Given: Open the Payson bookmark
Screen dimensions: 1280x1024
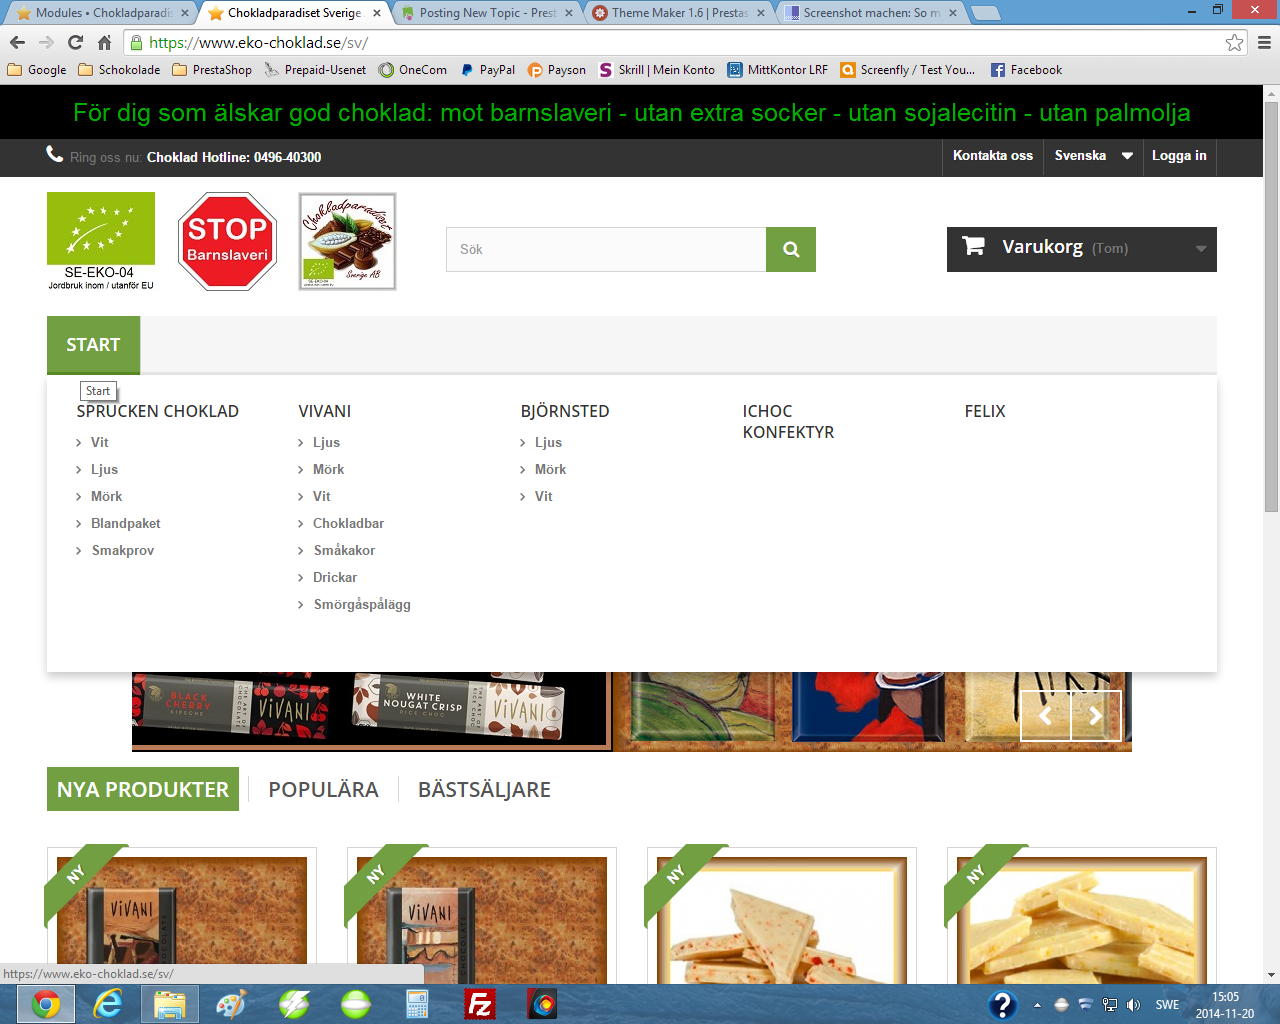Looking at the screenshot, I should (x=556, y=70).
